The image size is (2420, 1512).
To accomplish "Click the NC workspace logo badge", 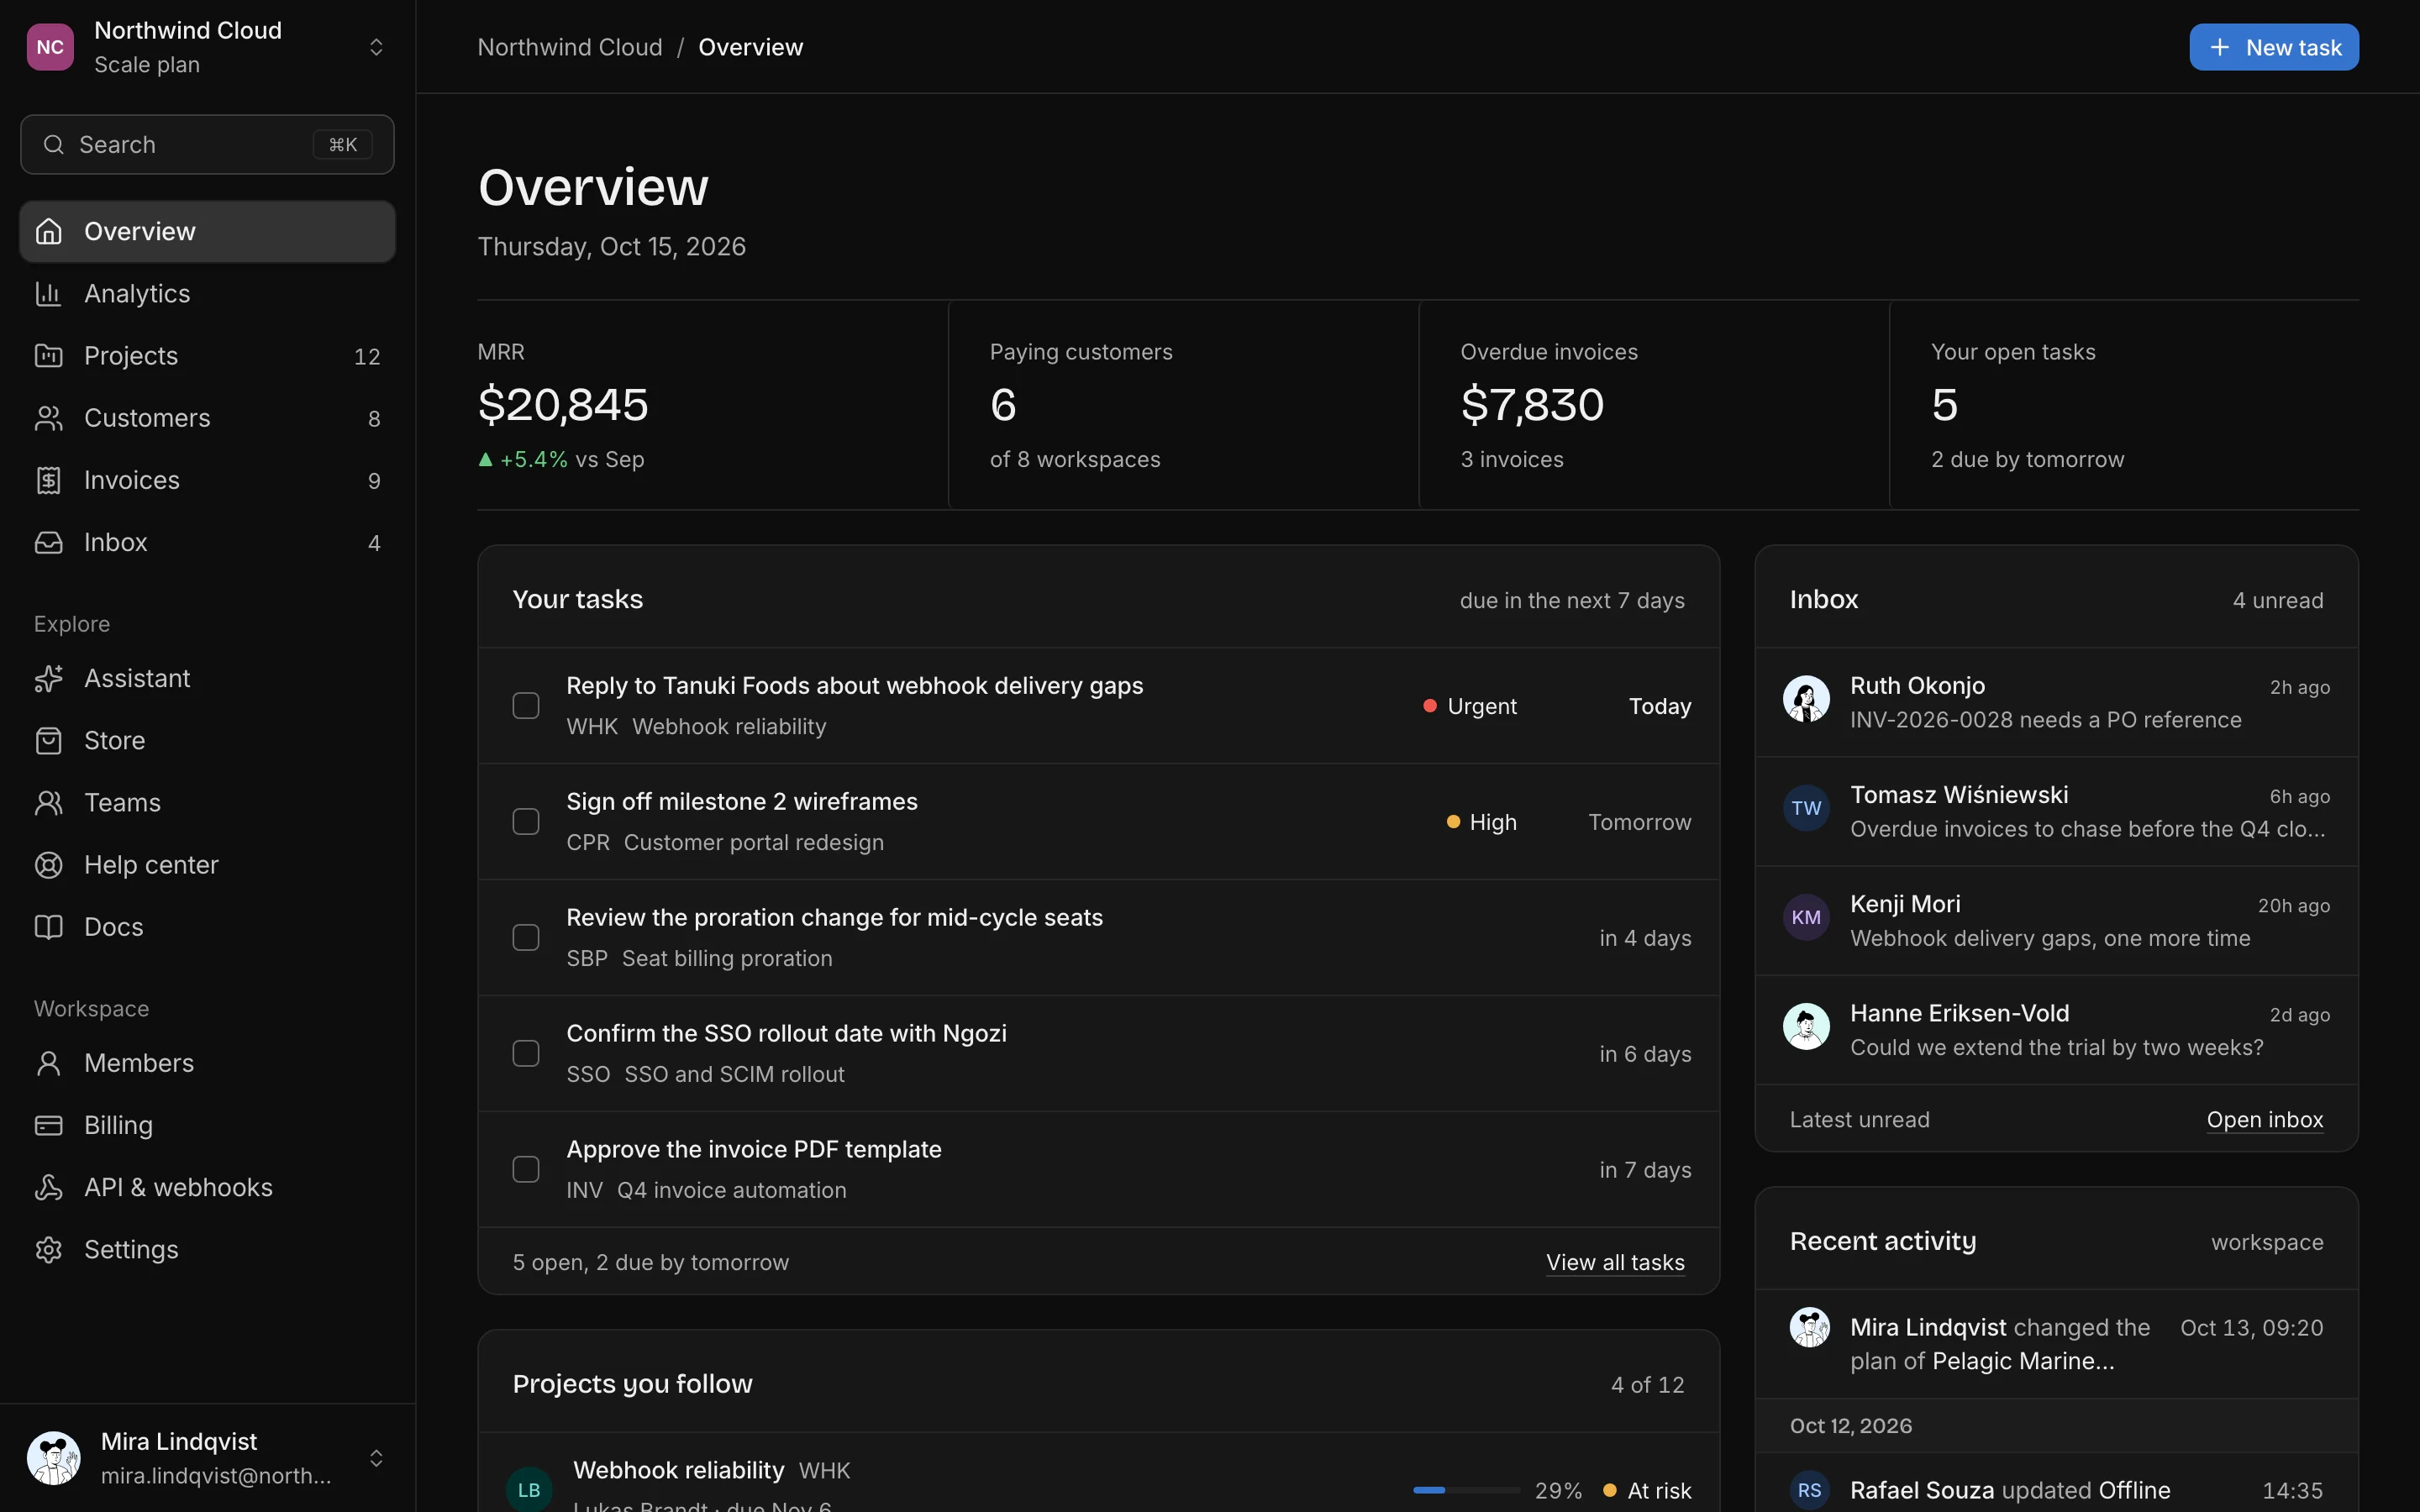I will tap(50, 47).
